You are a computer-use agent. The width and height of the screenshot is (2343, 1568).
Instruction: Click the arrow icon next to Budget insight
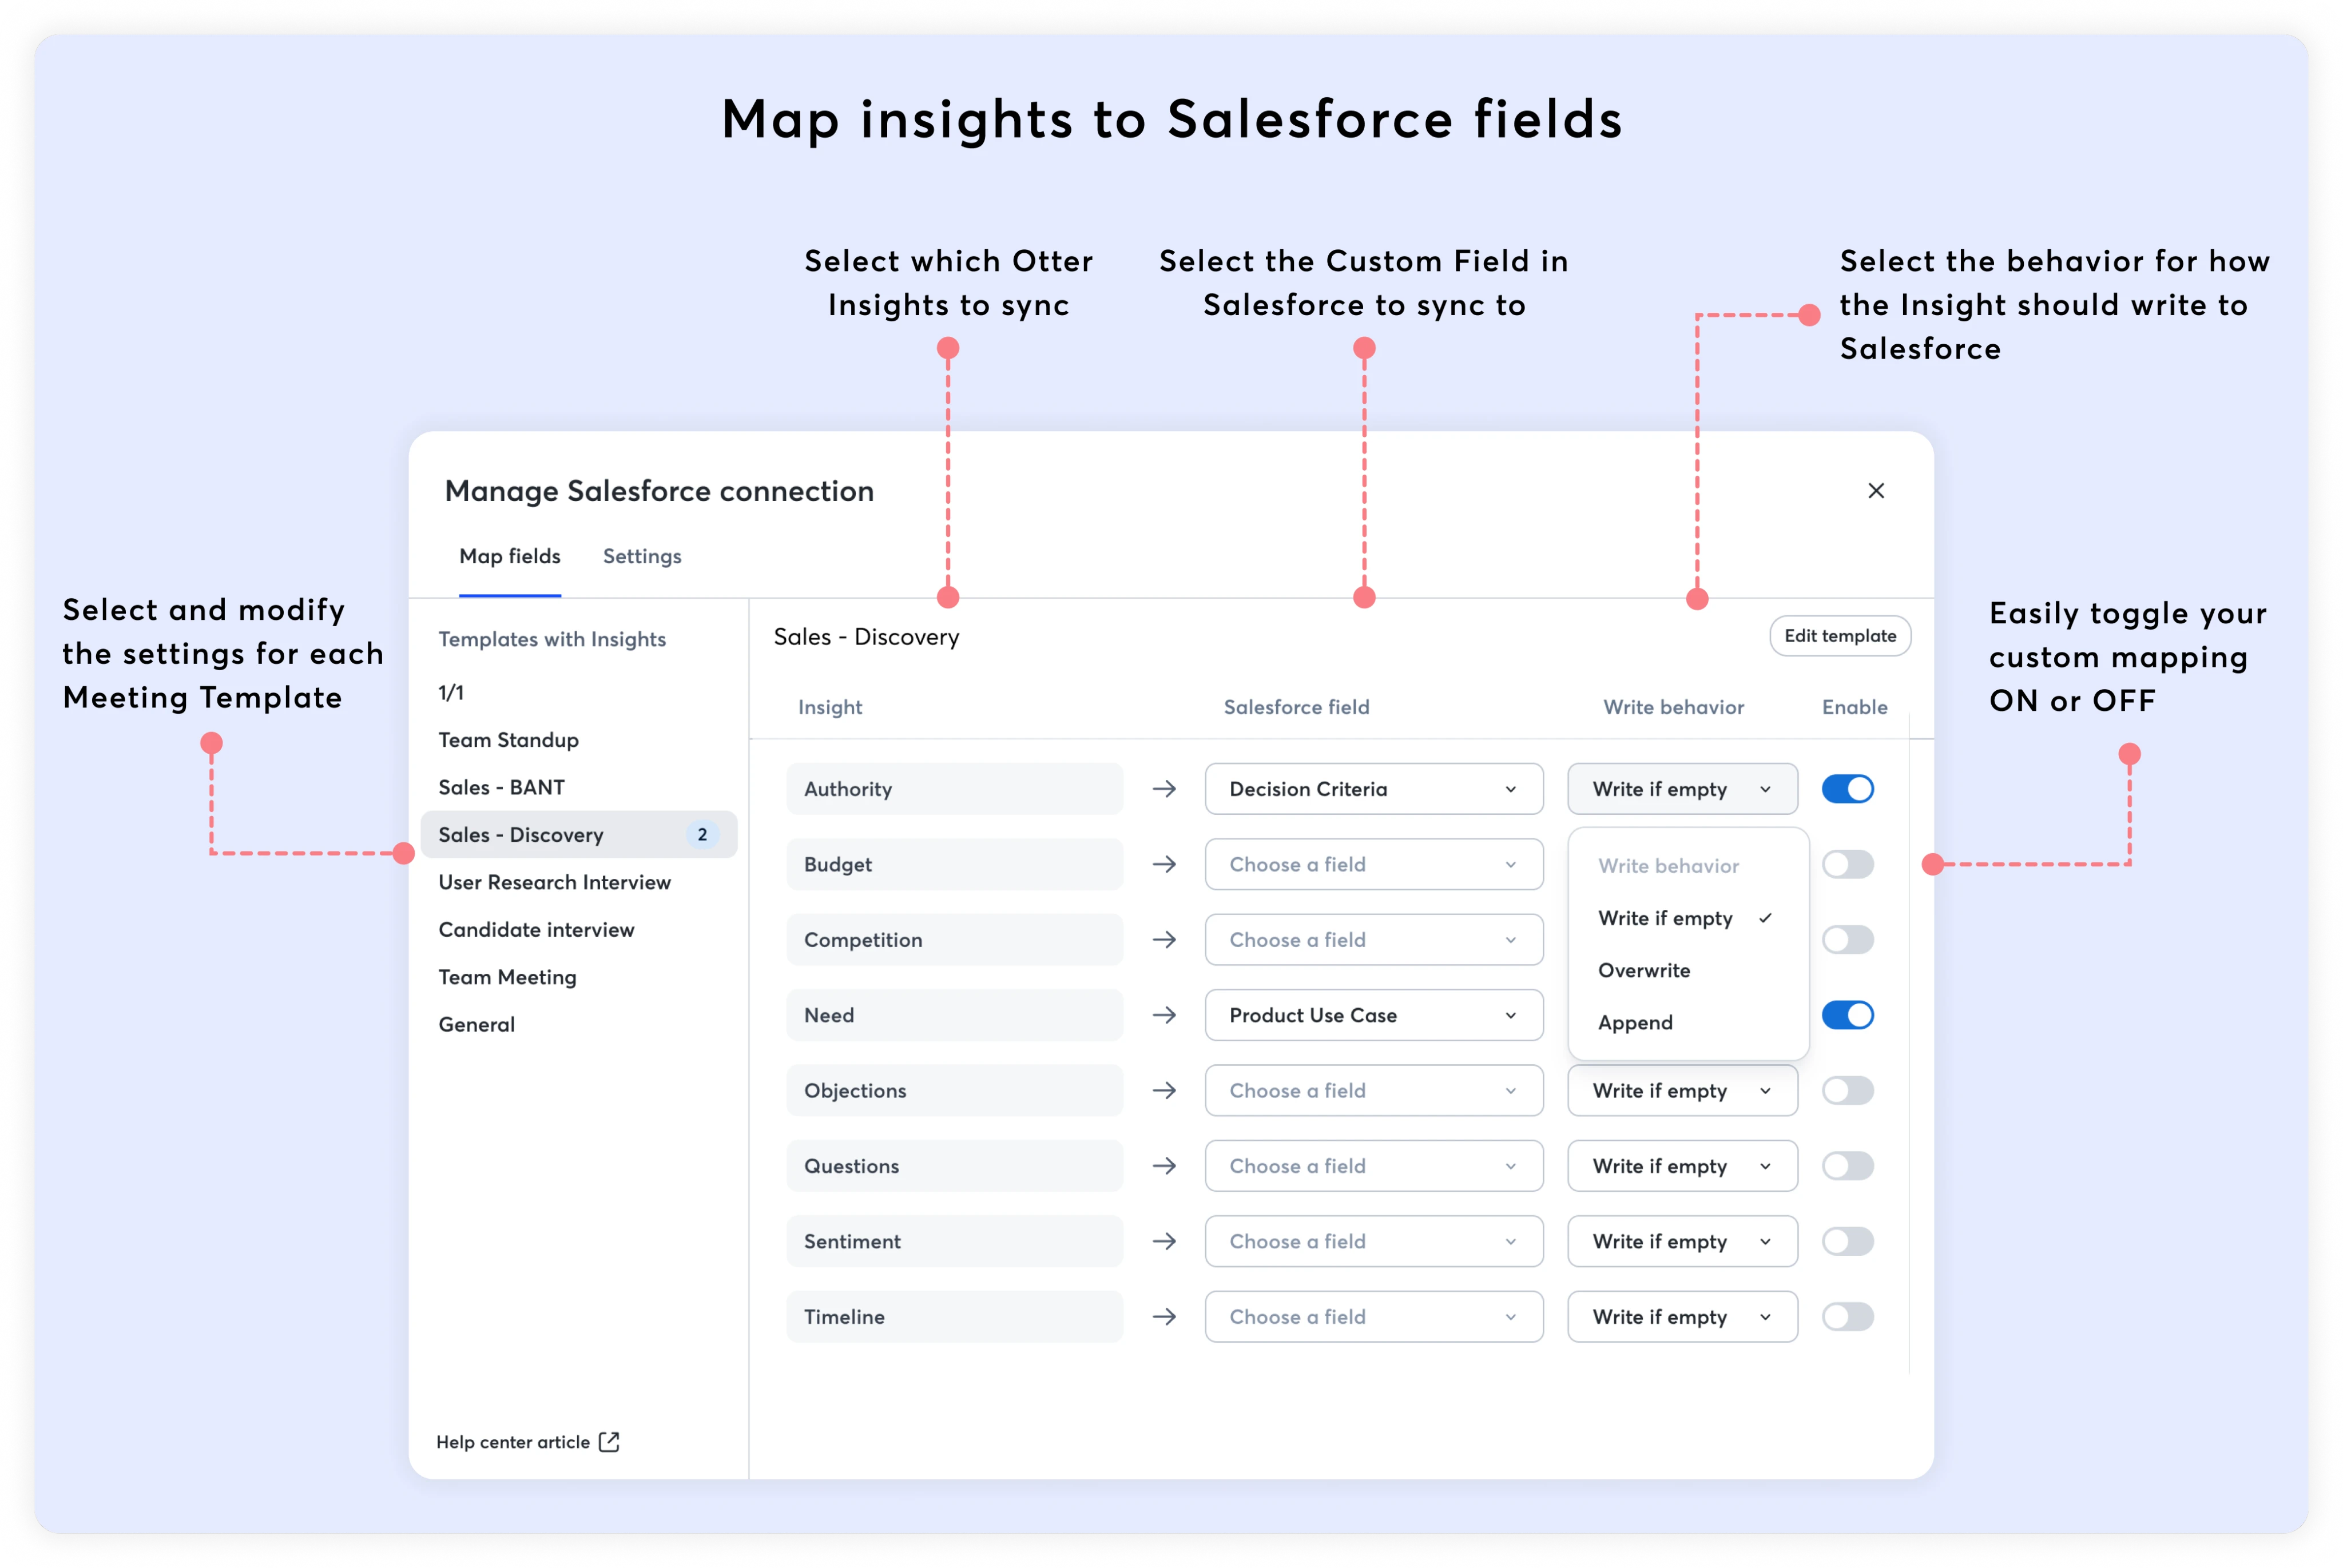[x=1165, y=864]
